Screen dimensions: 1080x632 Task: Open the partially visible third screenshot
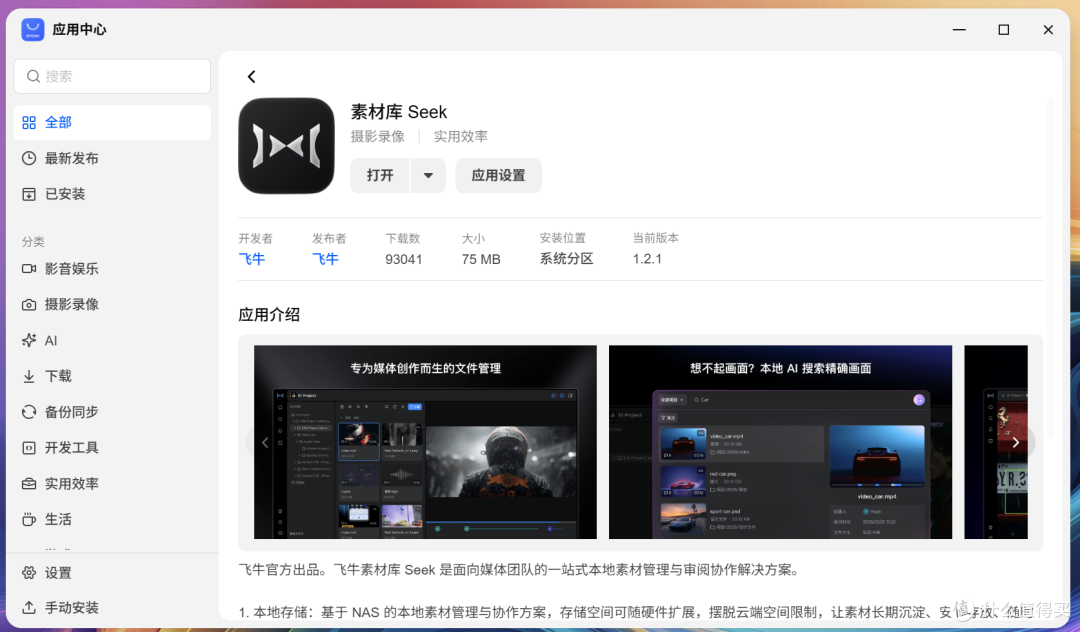coord(996,442)
